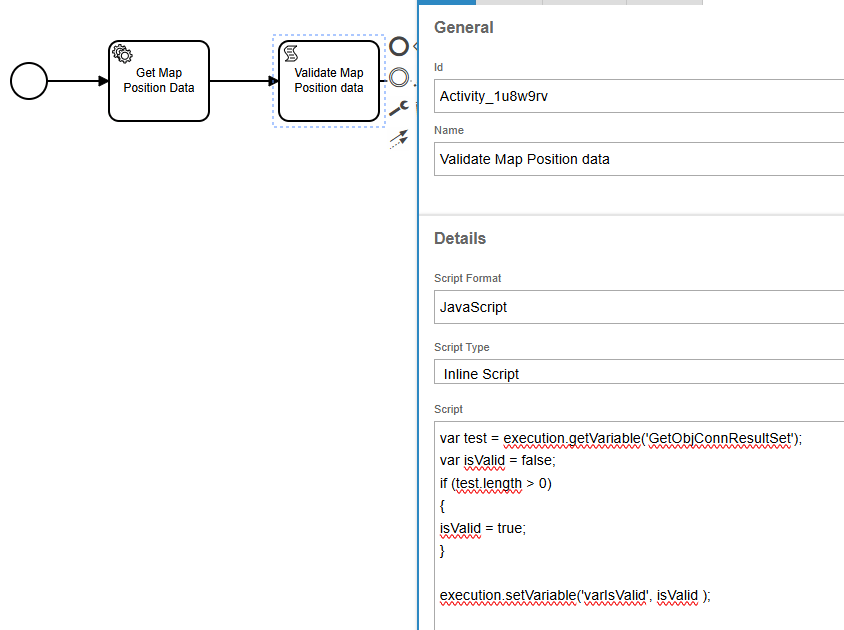The image size is (844, 630).
Task: Click the sequence flow between the two tasks
Action: [x=243, y=81]
